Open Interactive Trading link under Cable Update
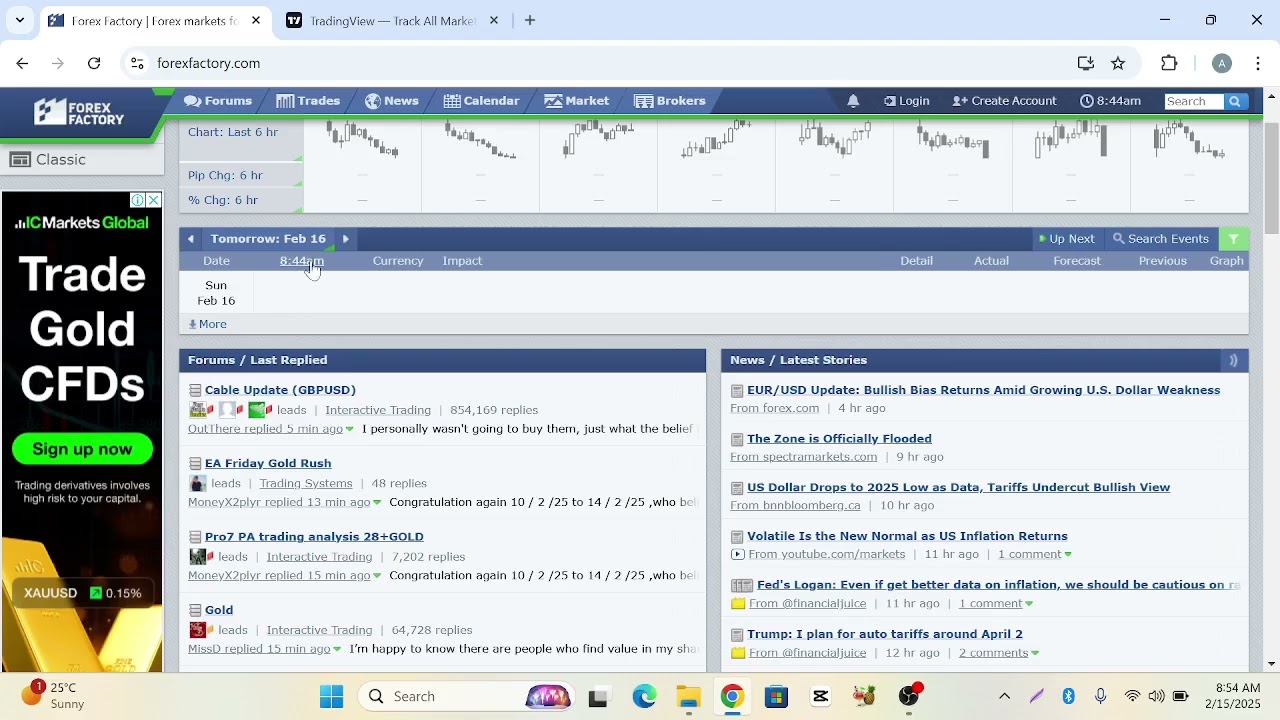 coord(378,410)
